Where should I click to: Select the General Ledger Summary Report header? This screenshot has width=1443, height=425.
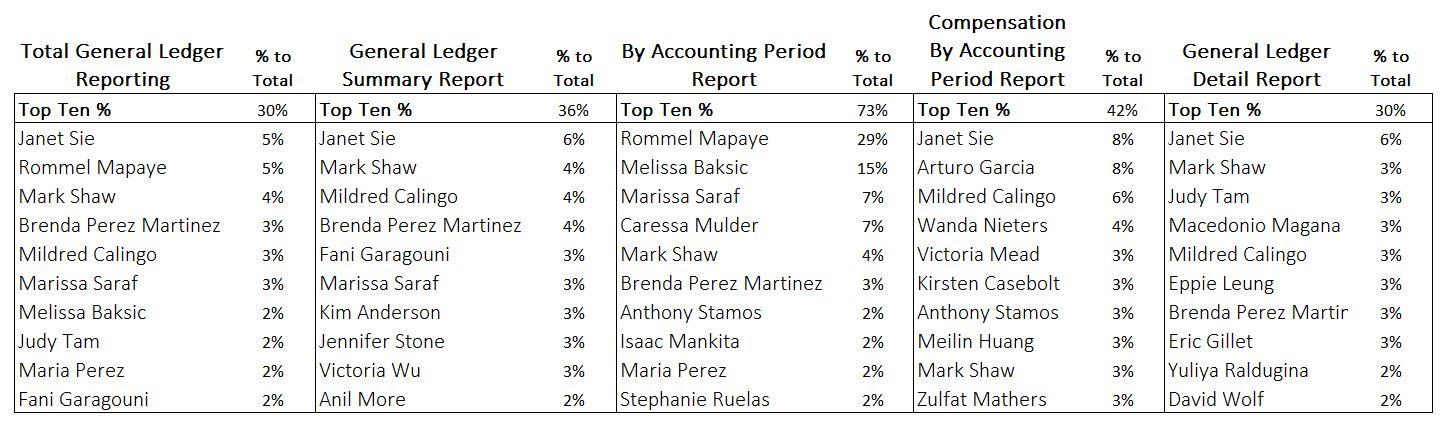(x=423, y=65)
